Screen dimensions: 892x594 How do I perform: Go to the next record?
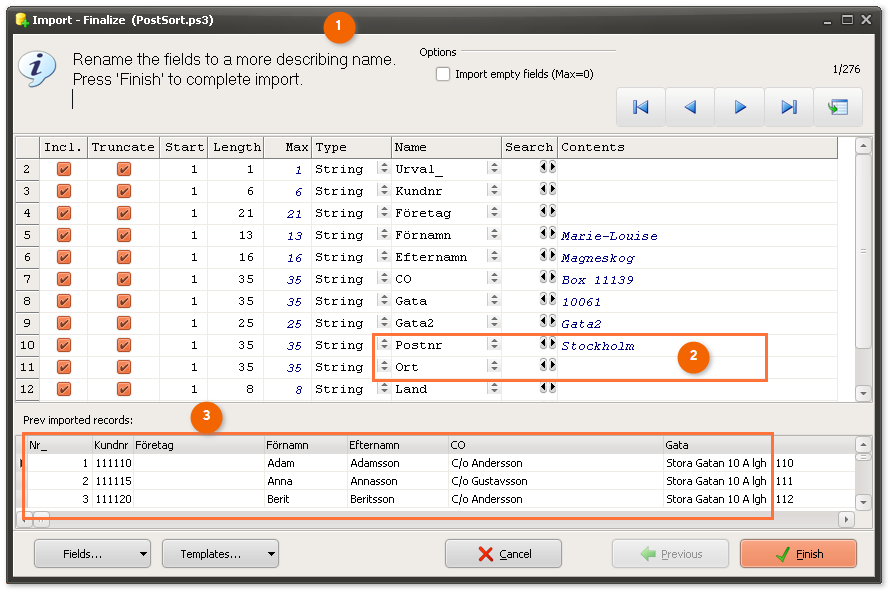tap(740, 107)
